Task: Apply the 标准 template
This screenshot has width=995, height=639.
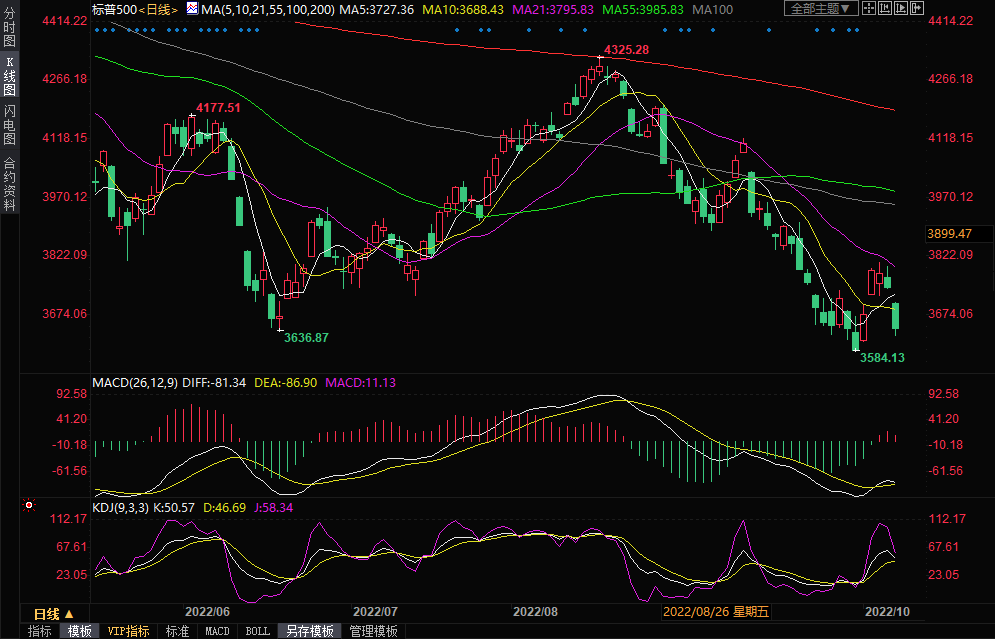Action: 177,631
